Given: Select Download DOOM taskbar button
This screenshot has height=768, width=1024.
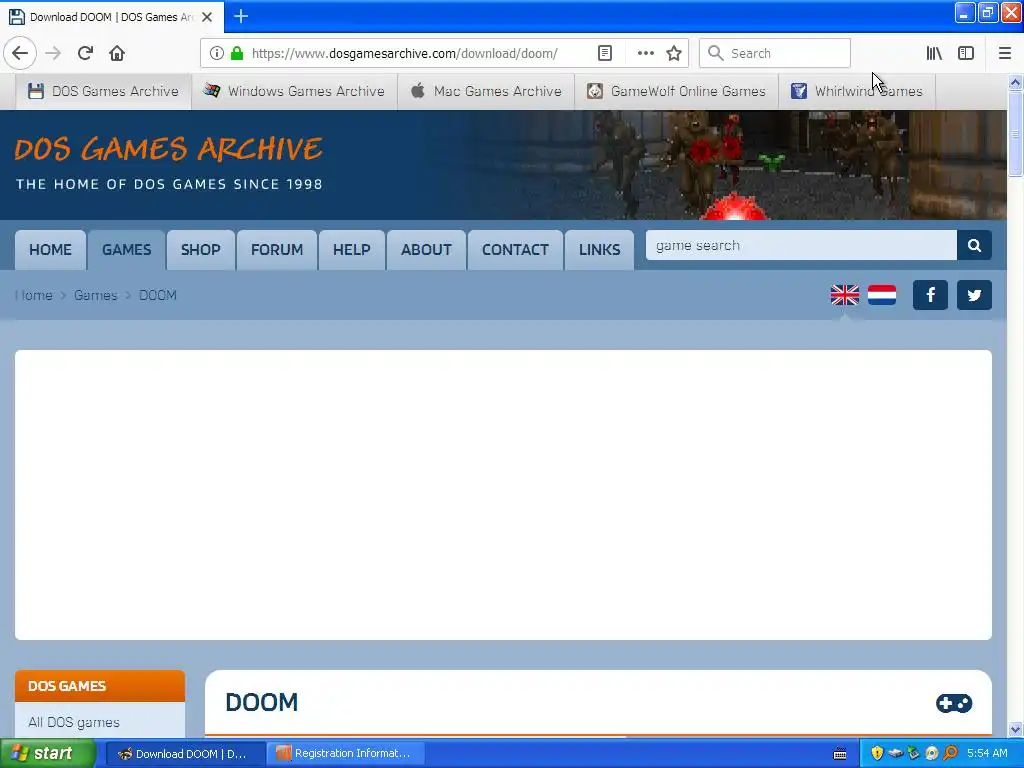Looking at the screenshot, I should 185,754.
